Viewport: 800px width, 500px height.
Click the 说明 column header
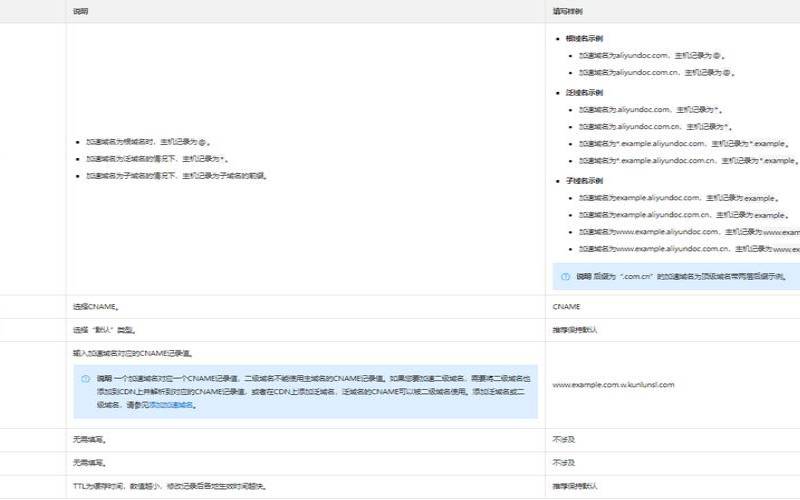coord(81,11)
